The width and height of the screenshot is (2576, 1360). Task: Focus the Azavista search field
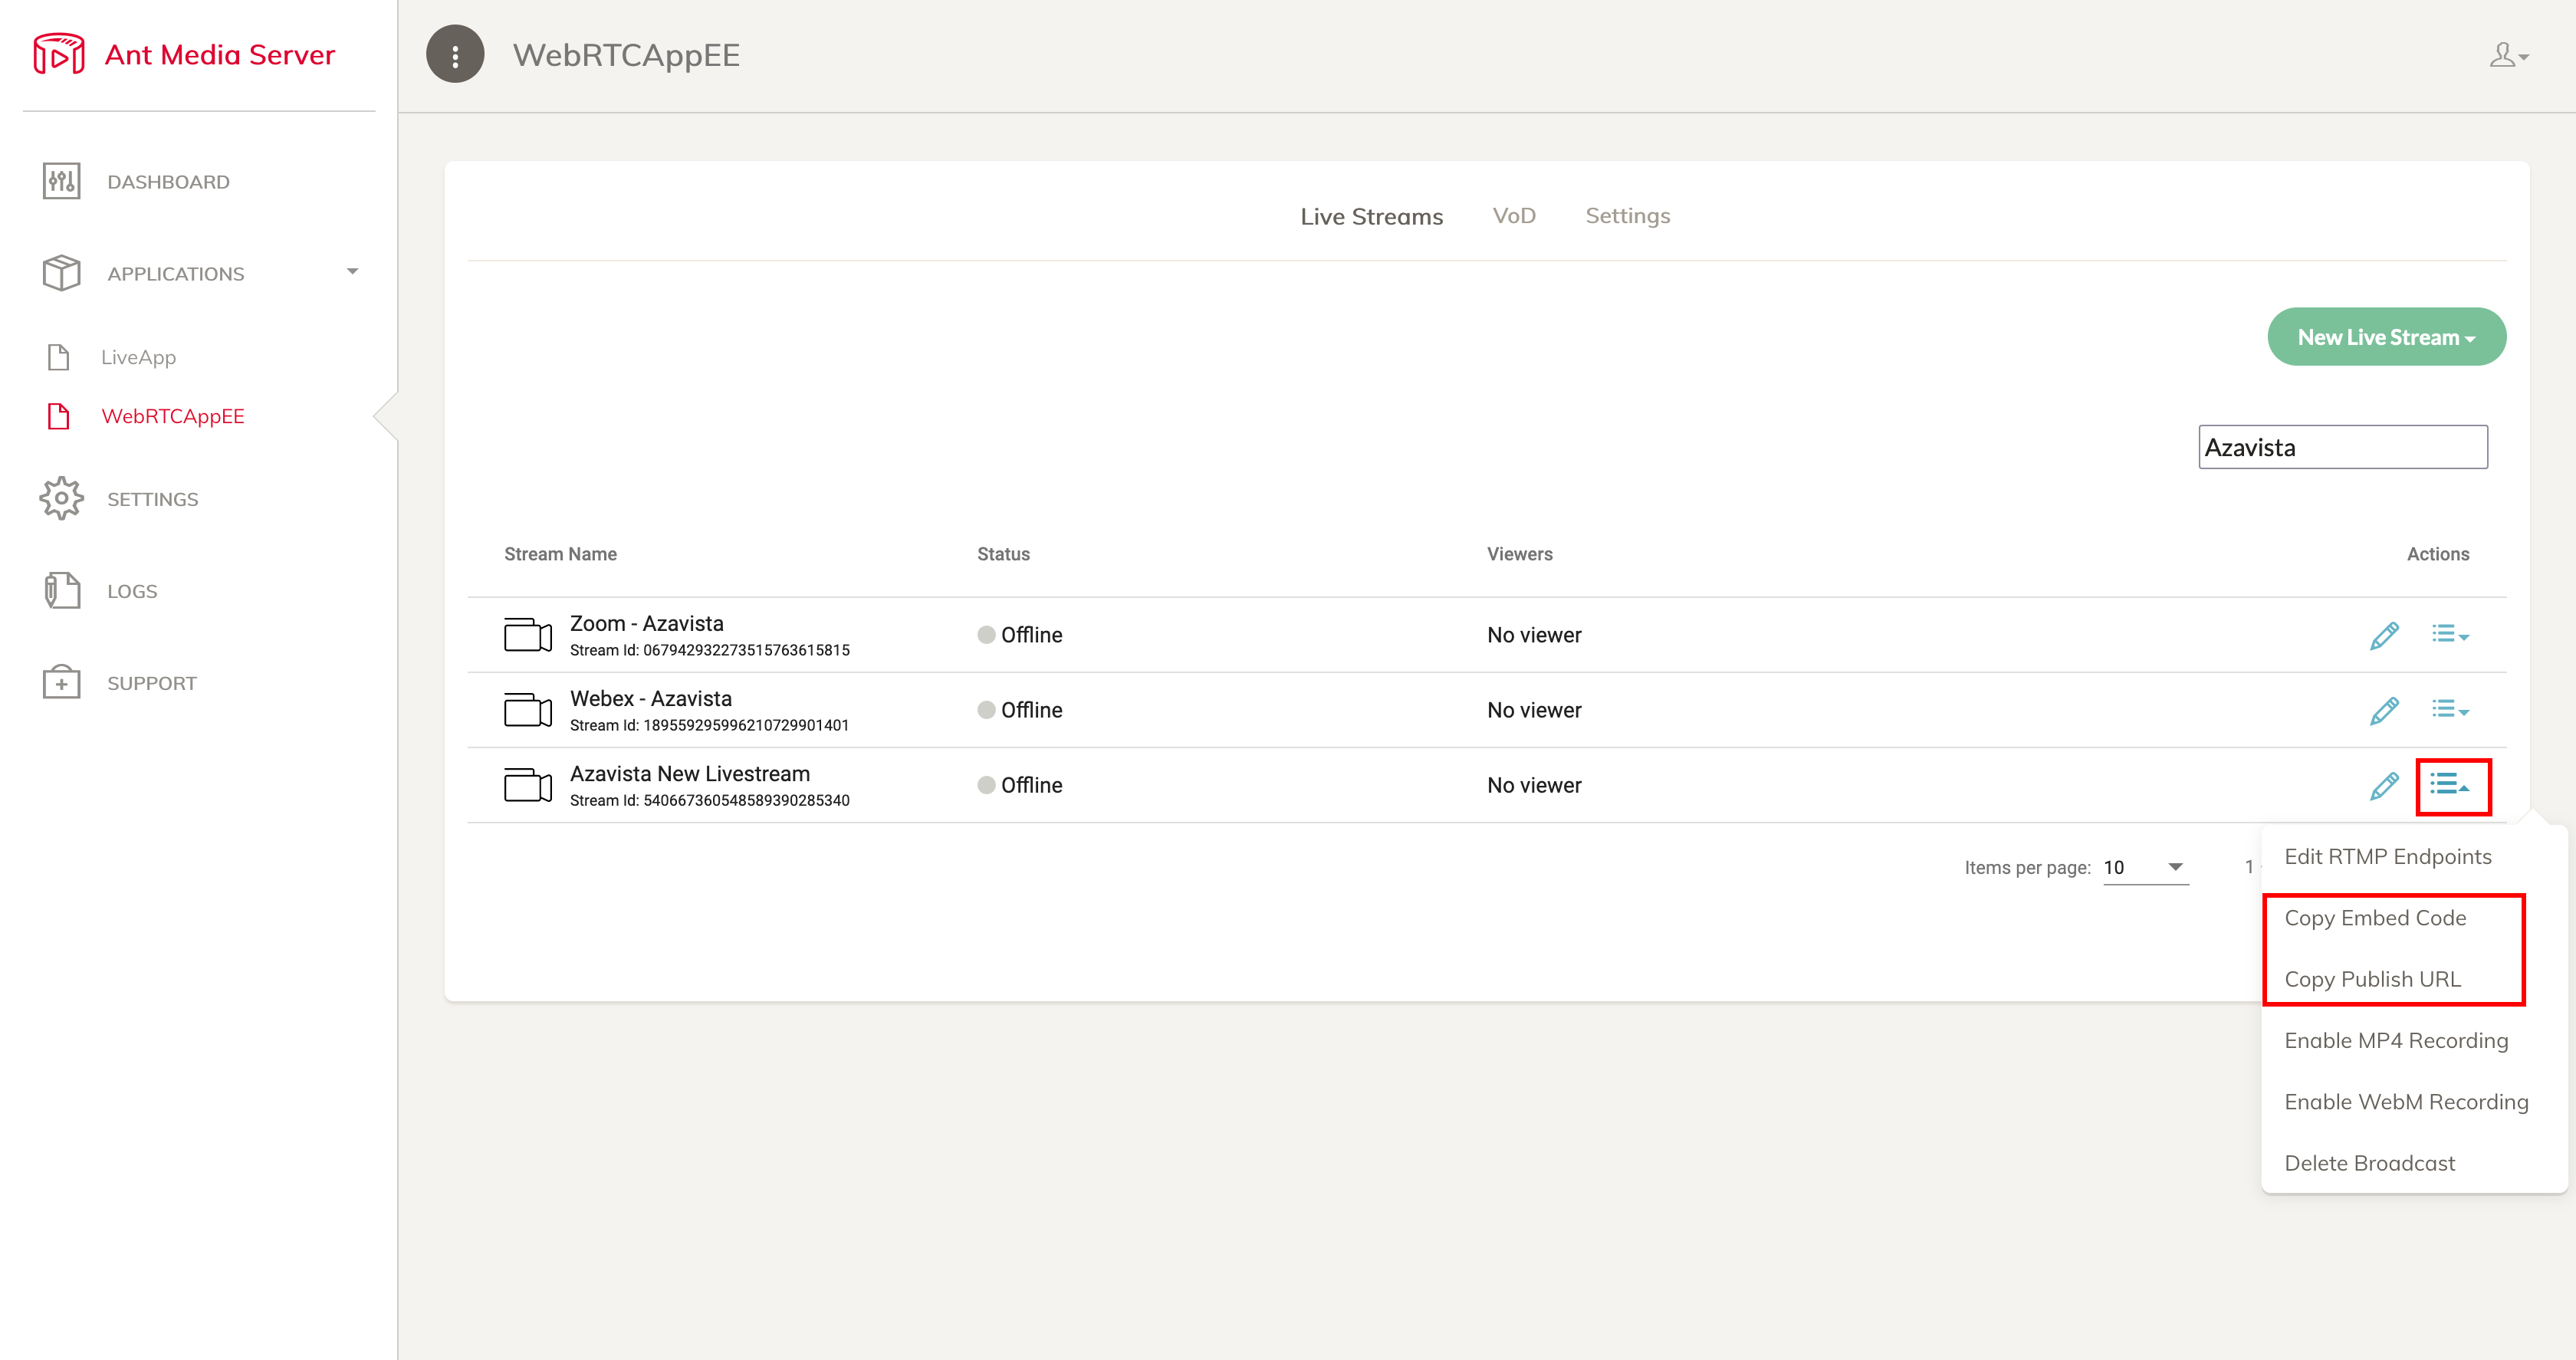coord(2342,447)
